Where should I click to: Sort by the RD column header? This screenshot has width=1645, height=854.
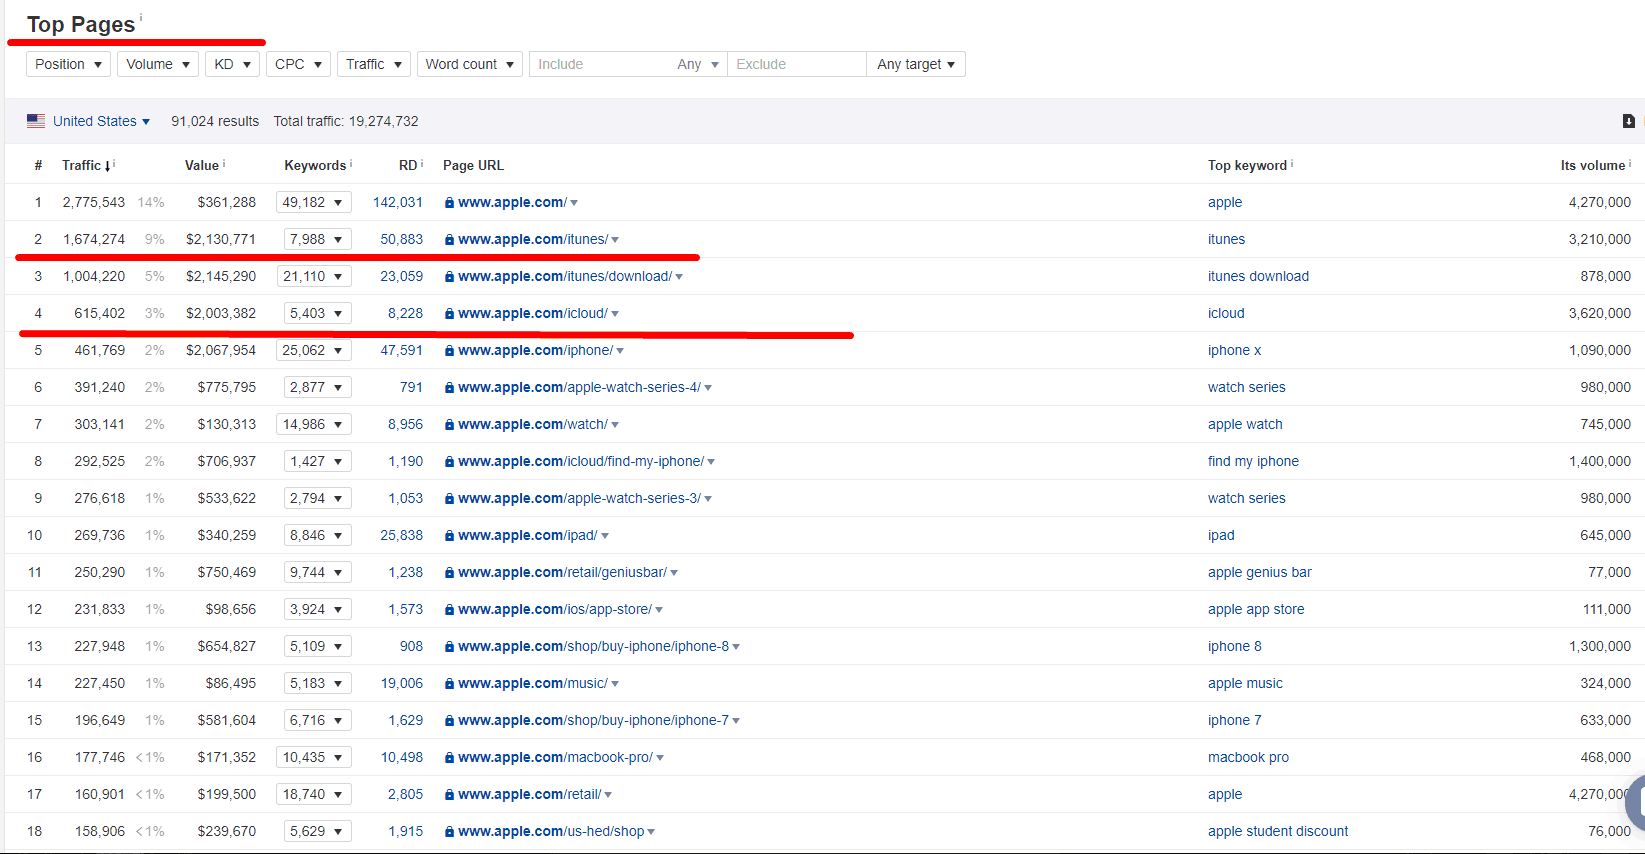tap(407, 165)
